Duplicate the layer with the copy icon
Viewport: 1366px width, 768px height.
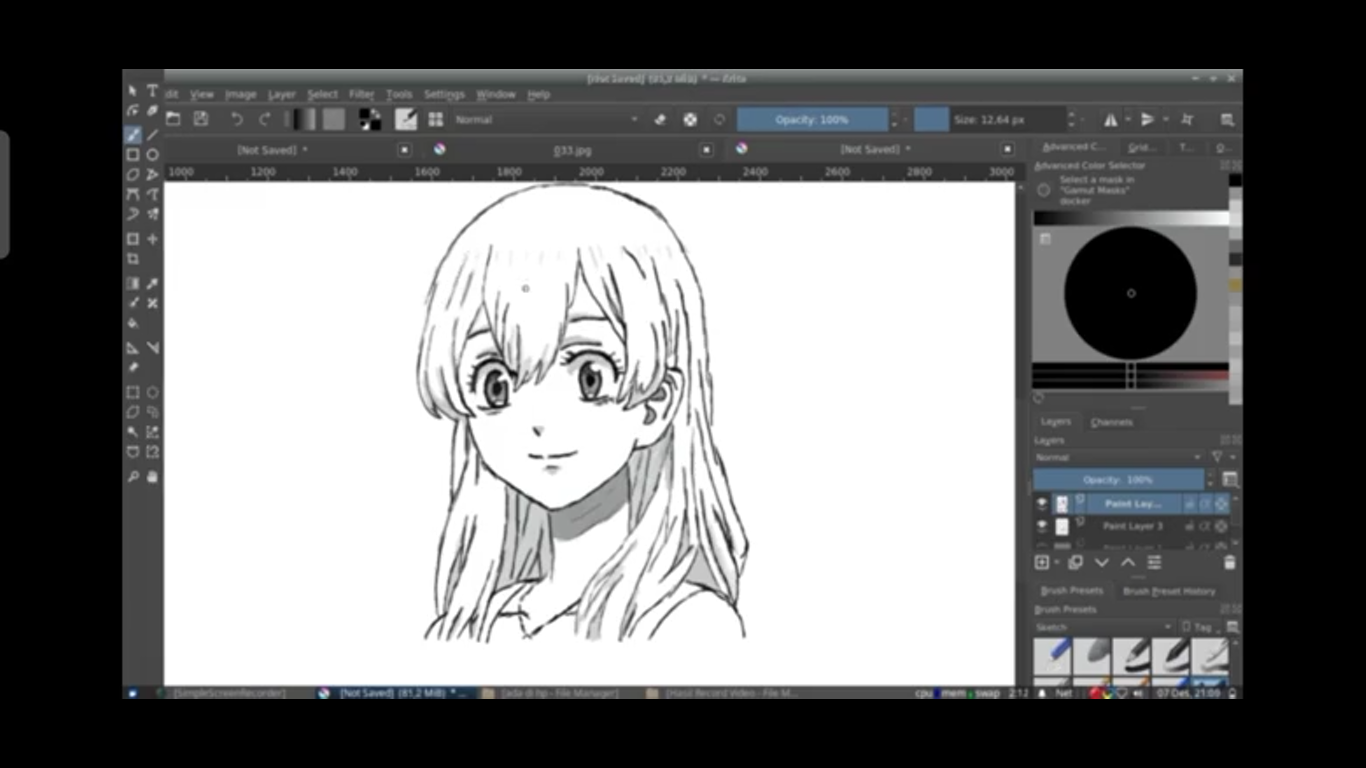click(x=1075, y=563)
